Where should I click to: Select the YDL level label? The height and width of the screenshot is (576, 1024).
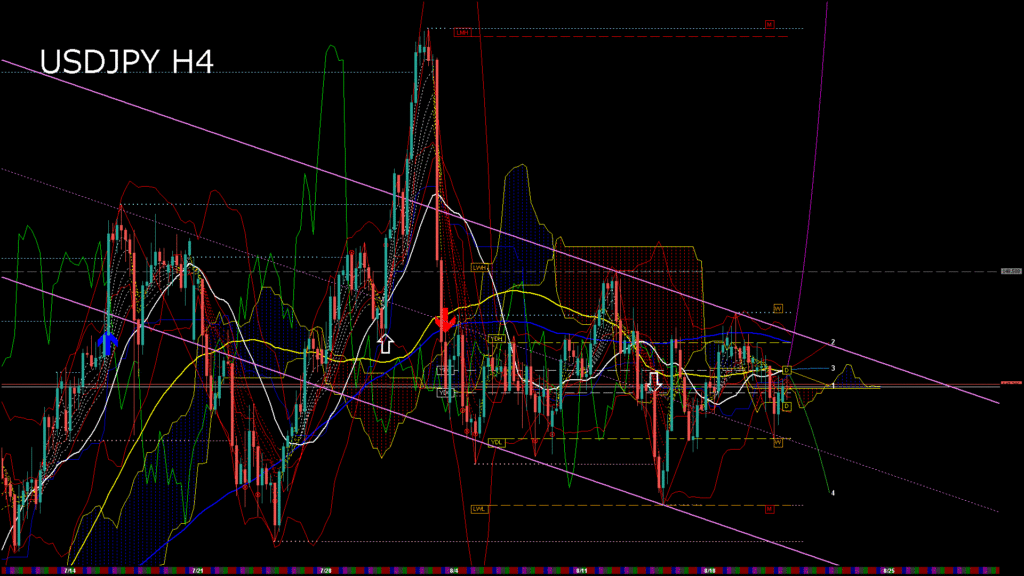[x=496, y=441]
